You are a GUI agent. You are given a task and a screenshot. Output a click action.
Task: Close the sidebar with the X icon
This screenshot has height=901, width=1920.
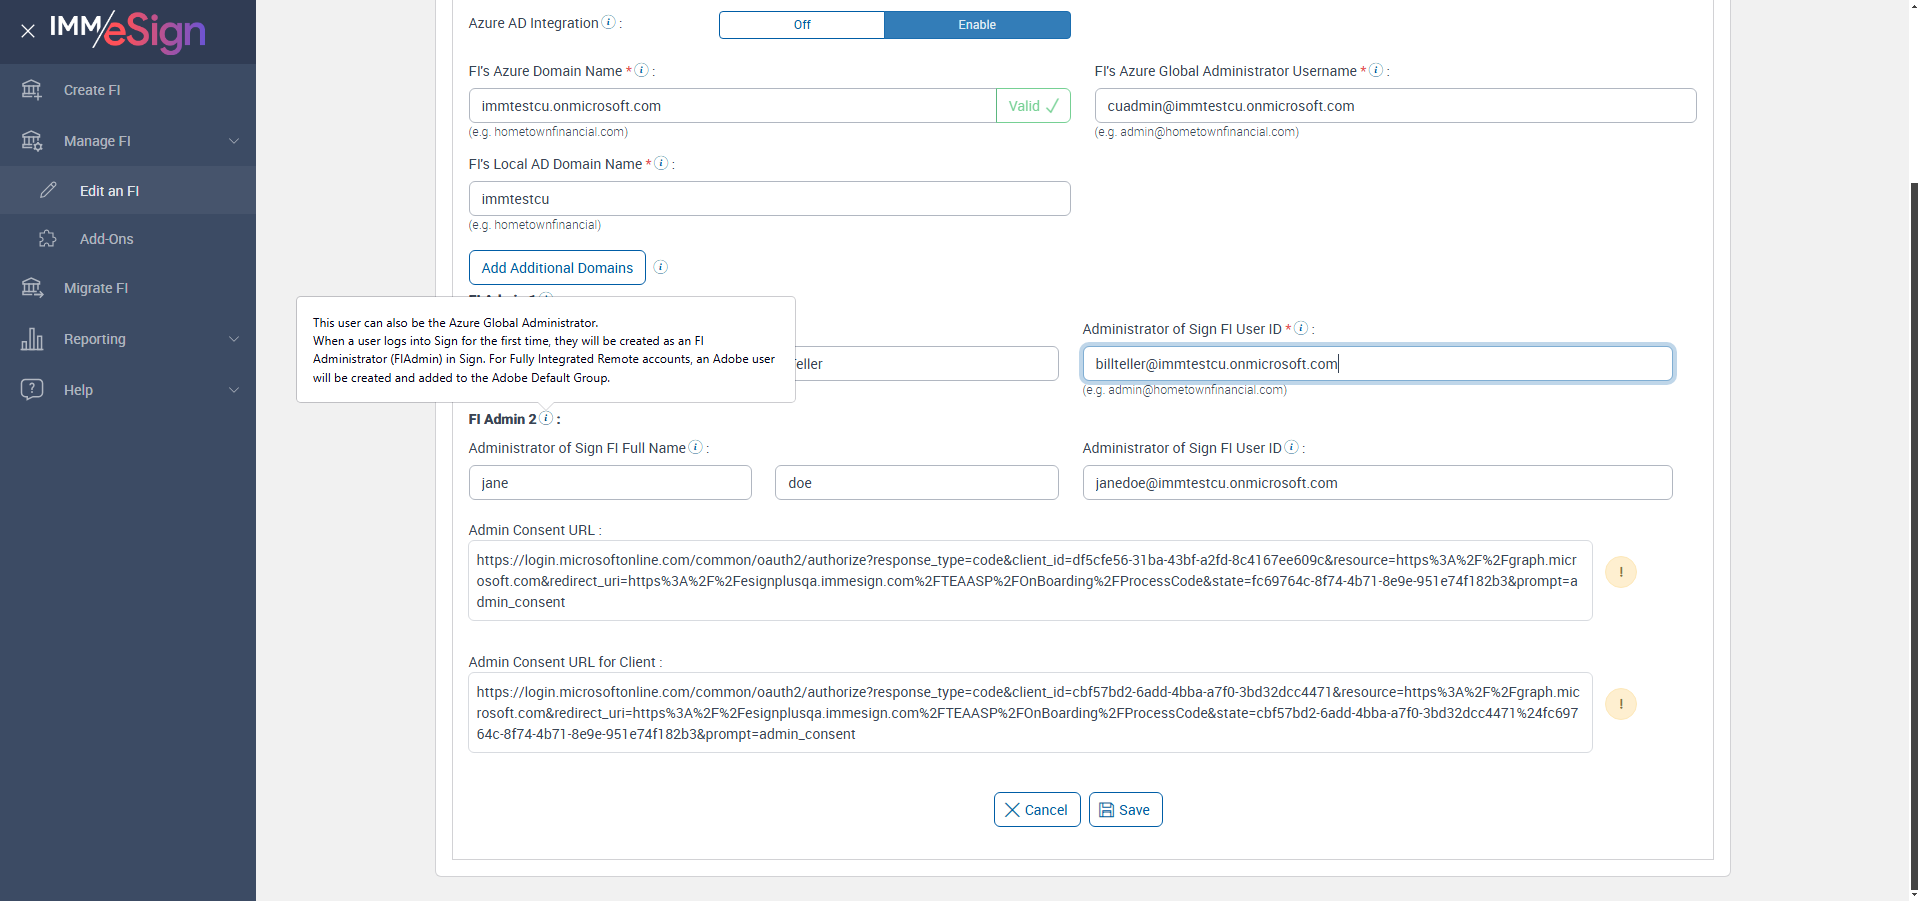click(28, 31)
